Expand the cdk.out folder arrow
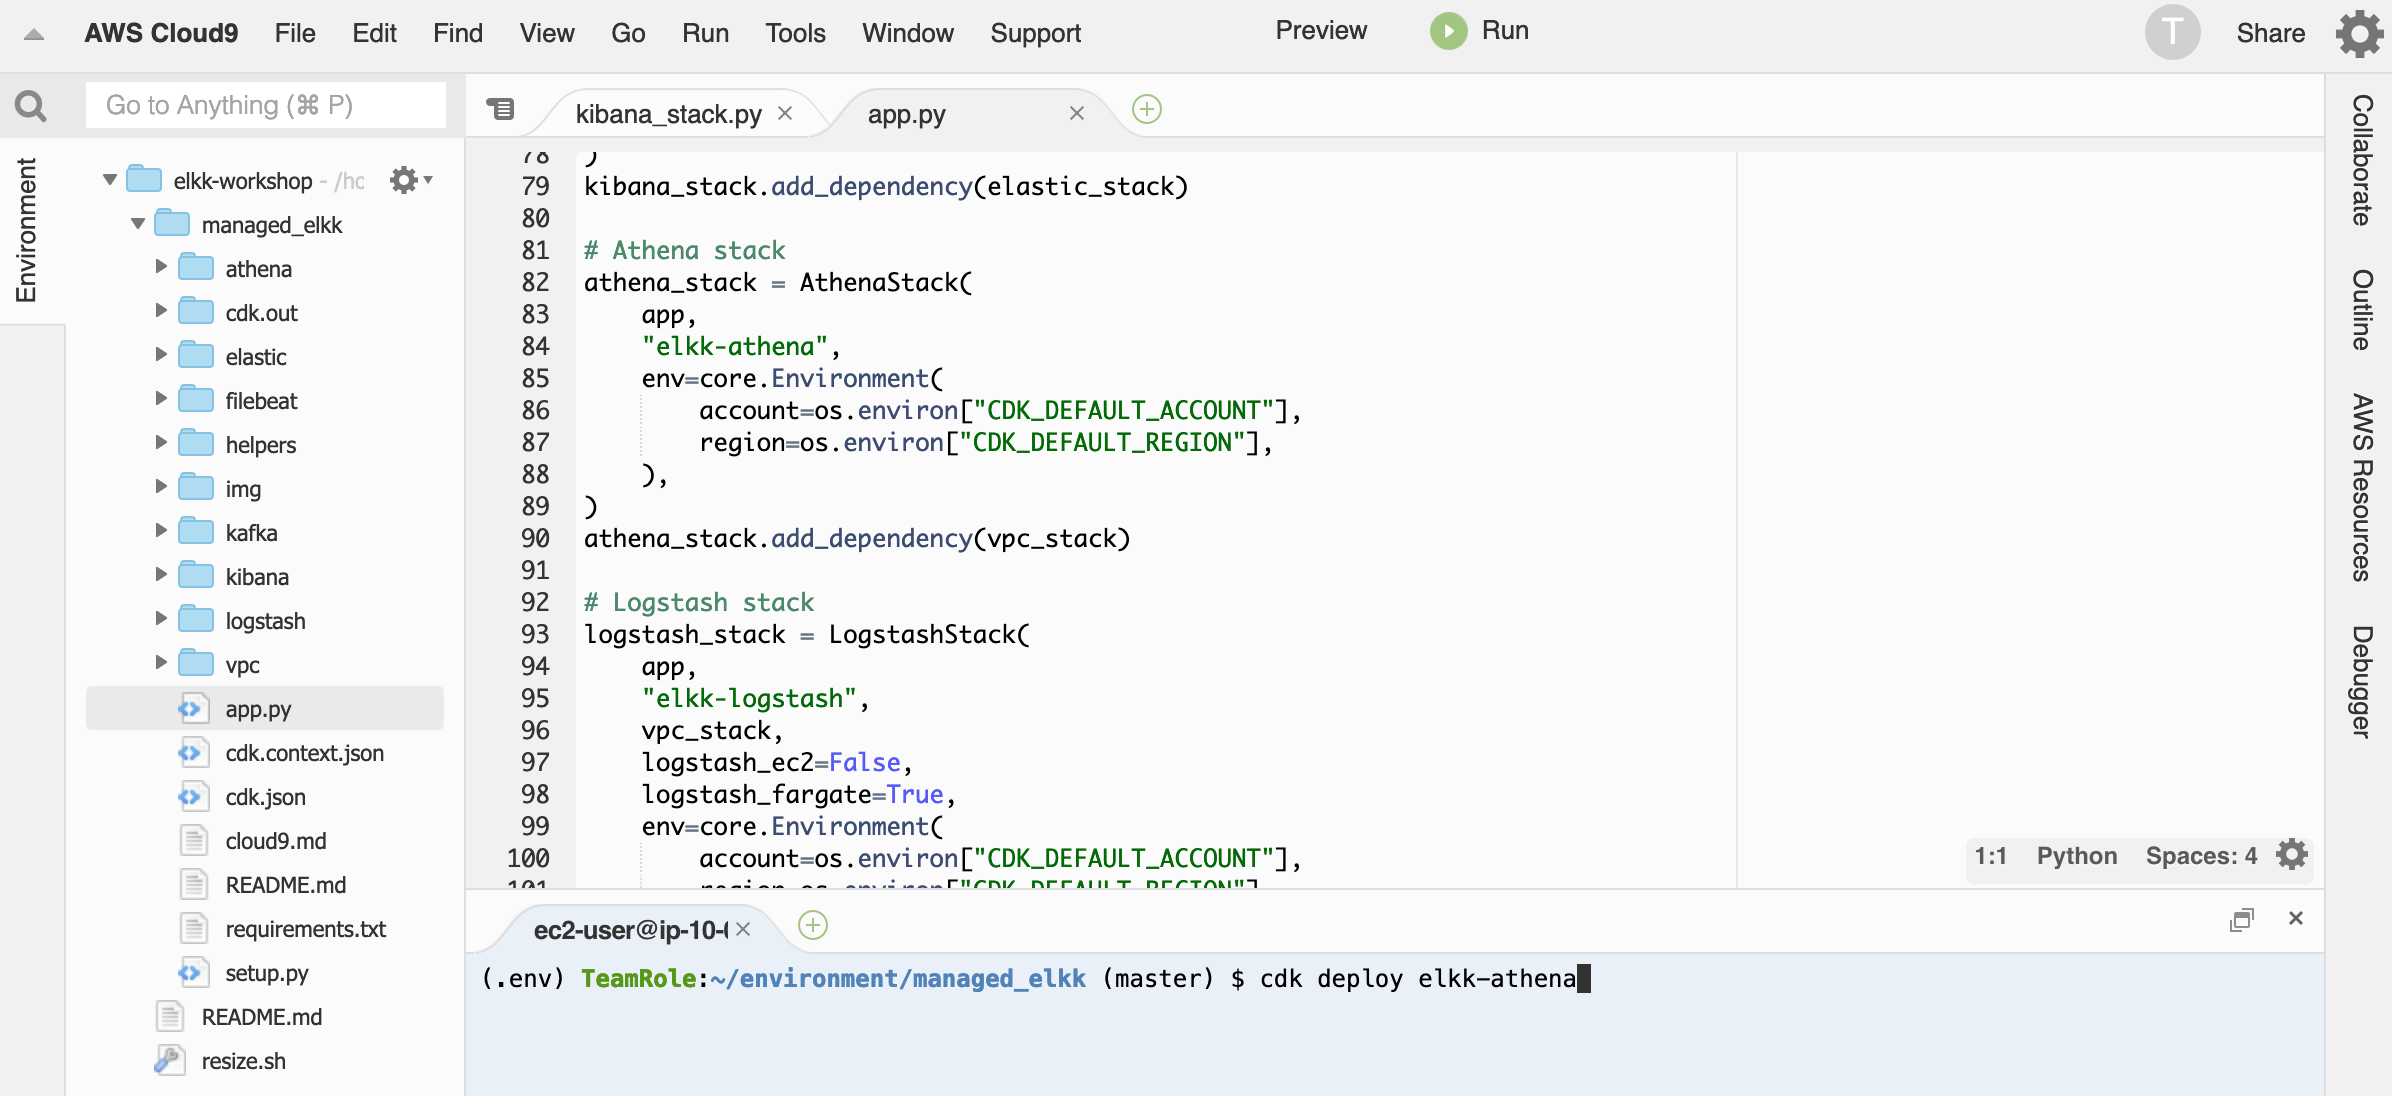2392x1096 pixels. coord(160,311)
